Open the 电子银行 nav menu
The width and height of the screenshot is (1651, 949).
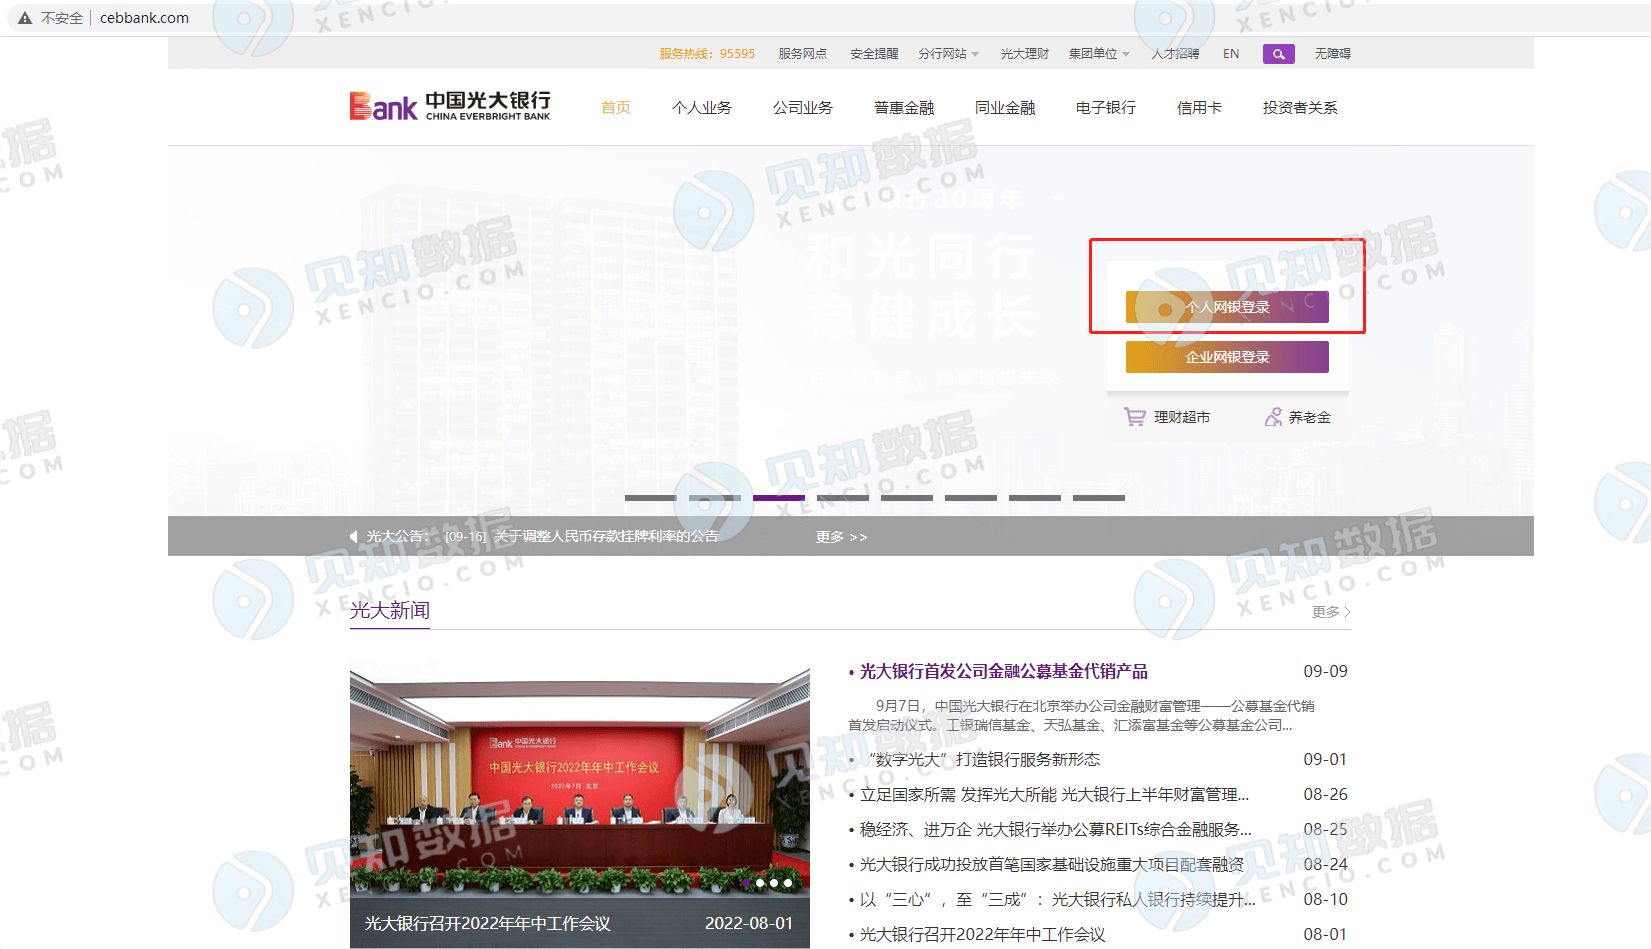[1106, 108]
